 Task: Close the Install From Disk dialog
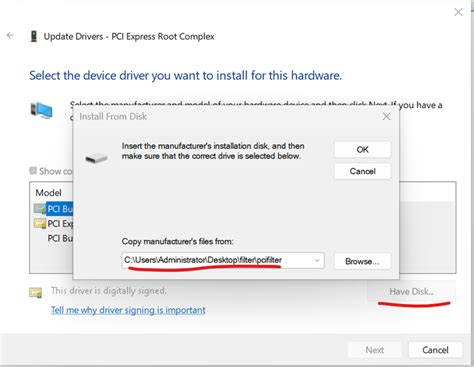click(x=386, y=116)
